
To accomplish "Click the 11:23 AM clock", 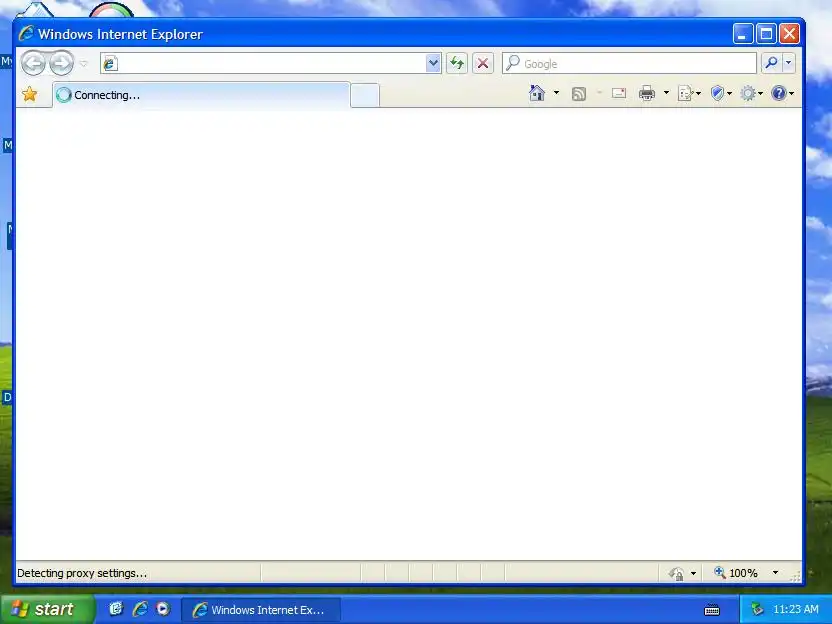I will click(x=795, y=609).
